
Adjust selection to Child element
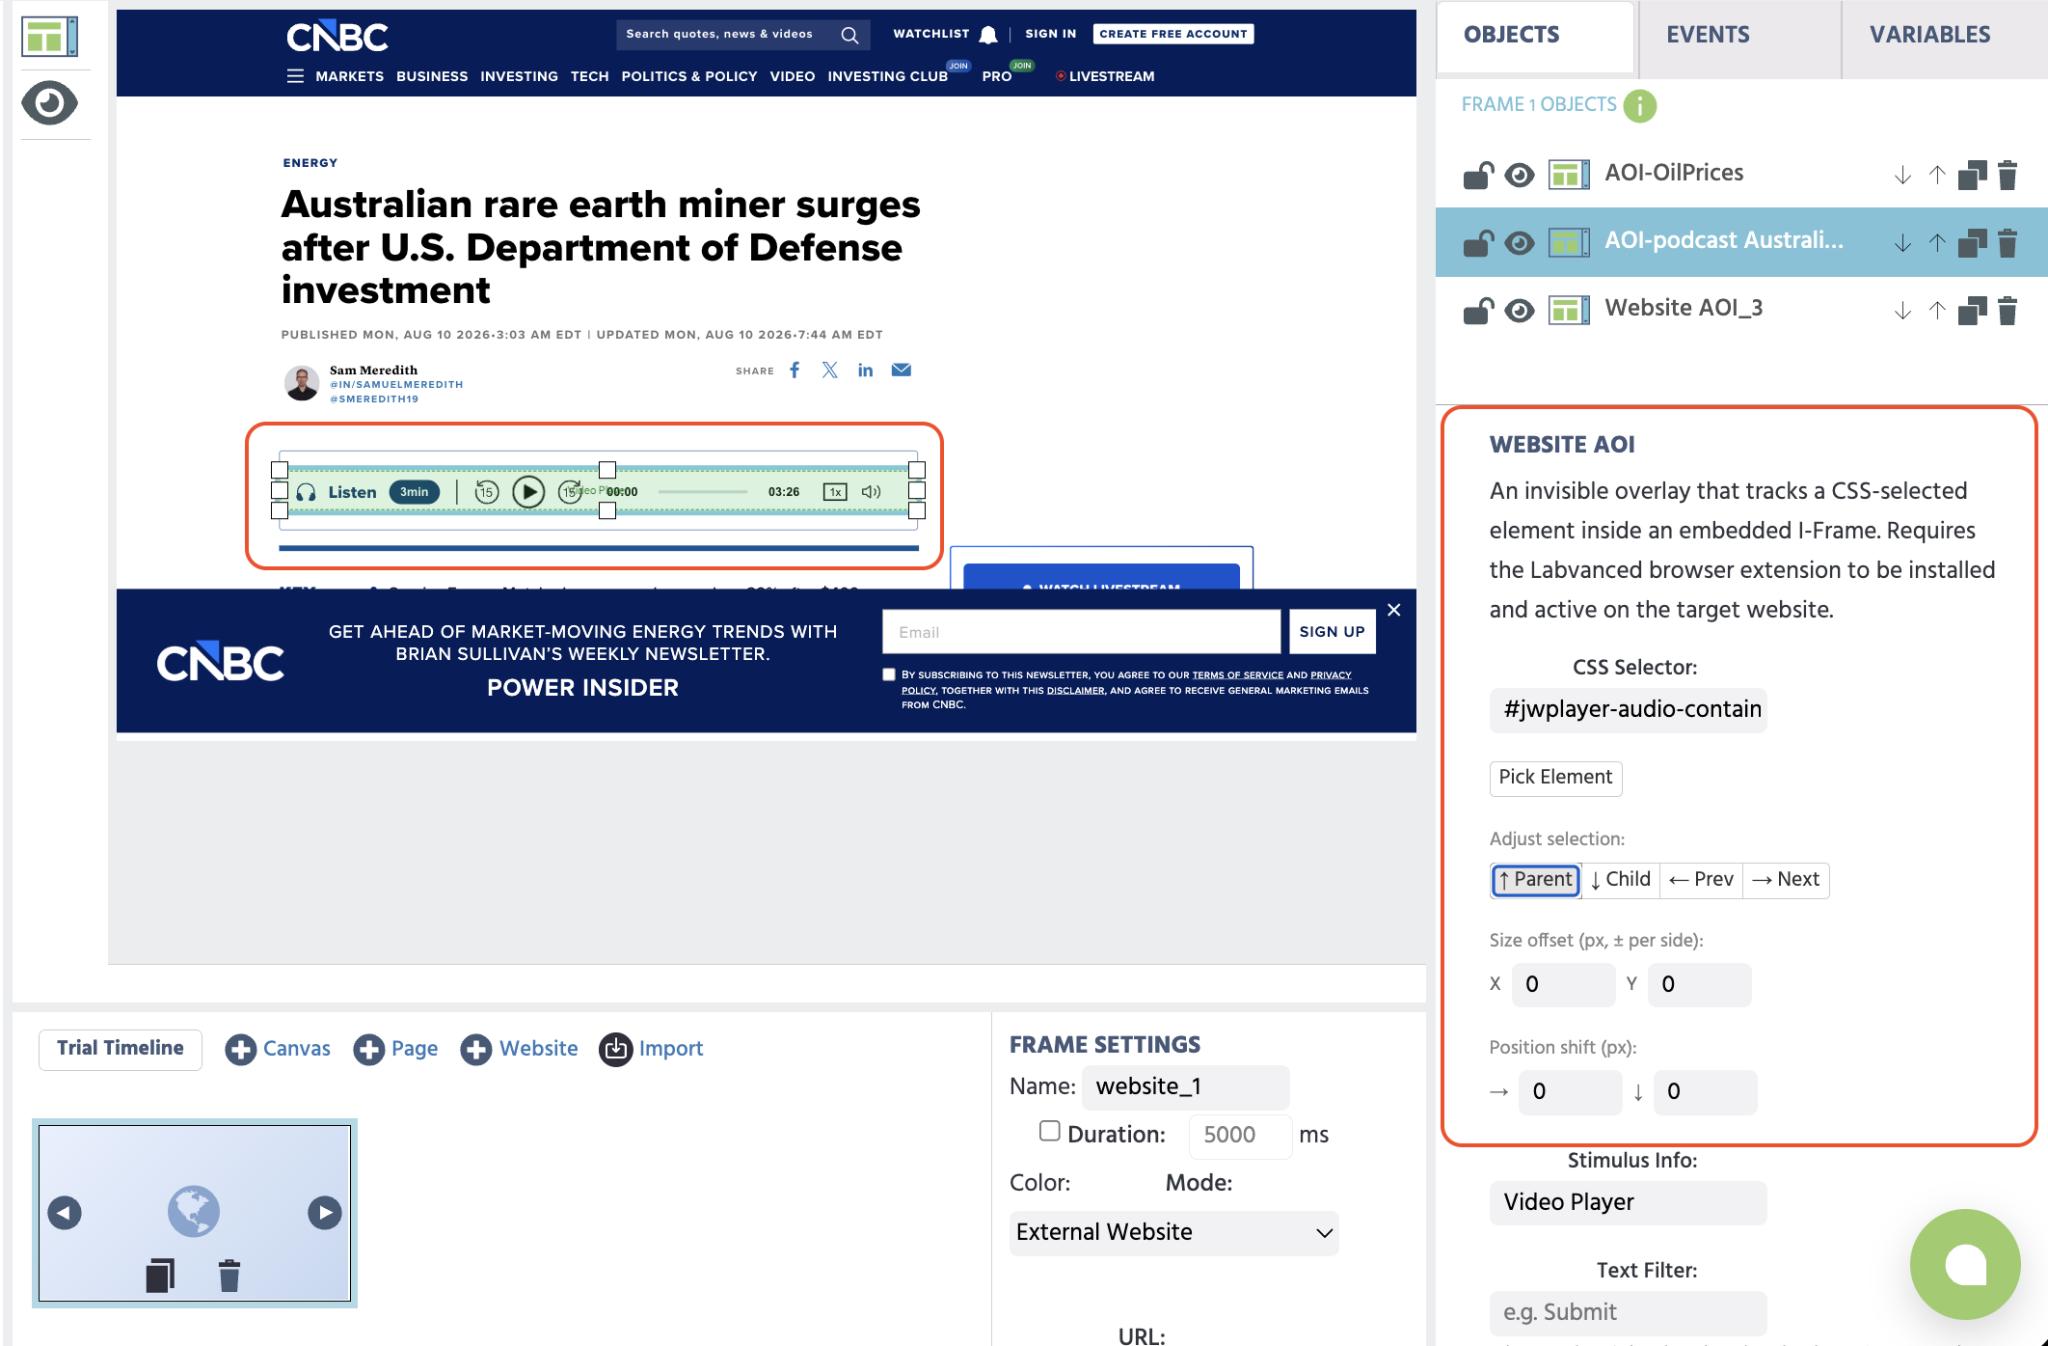pyautogui.click(x=1621, y=880)
